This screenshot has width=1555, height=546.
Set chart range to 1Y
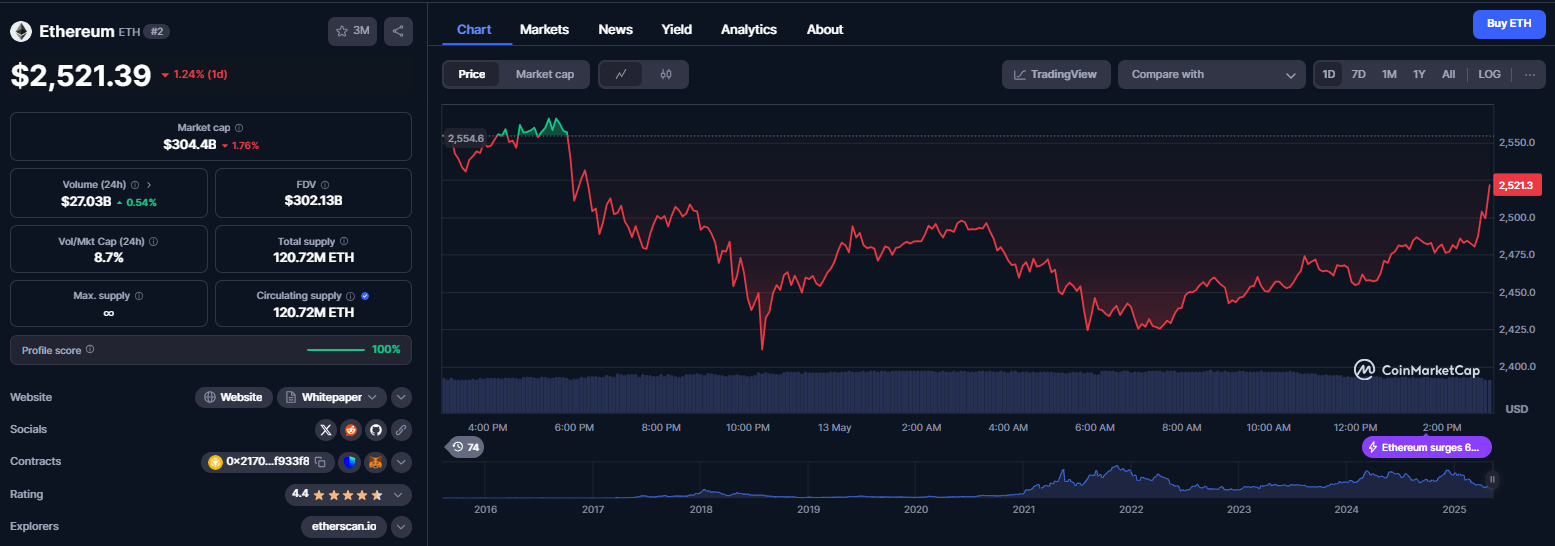(x=1419, y=74)
